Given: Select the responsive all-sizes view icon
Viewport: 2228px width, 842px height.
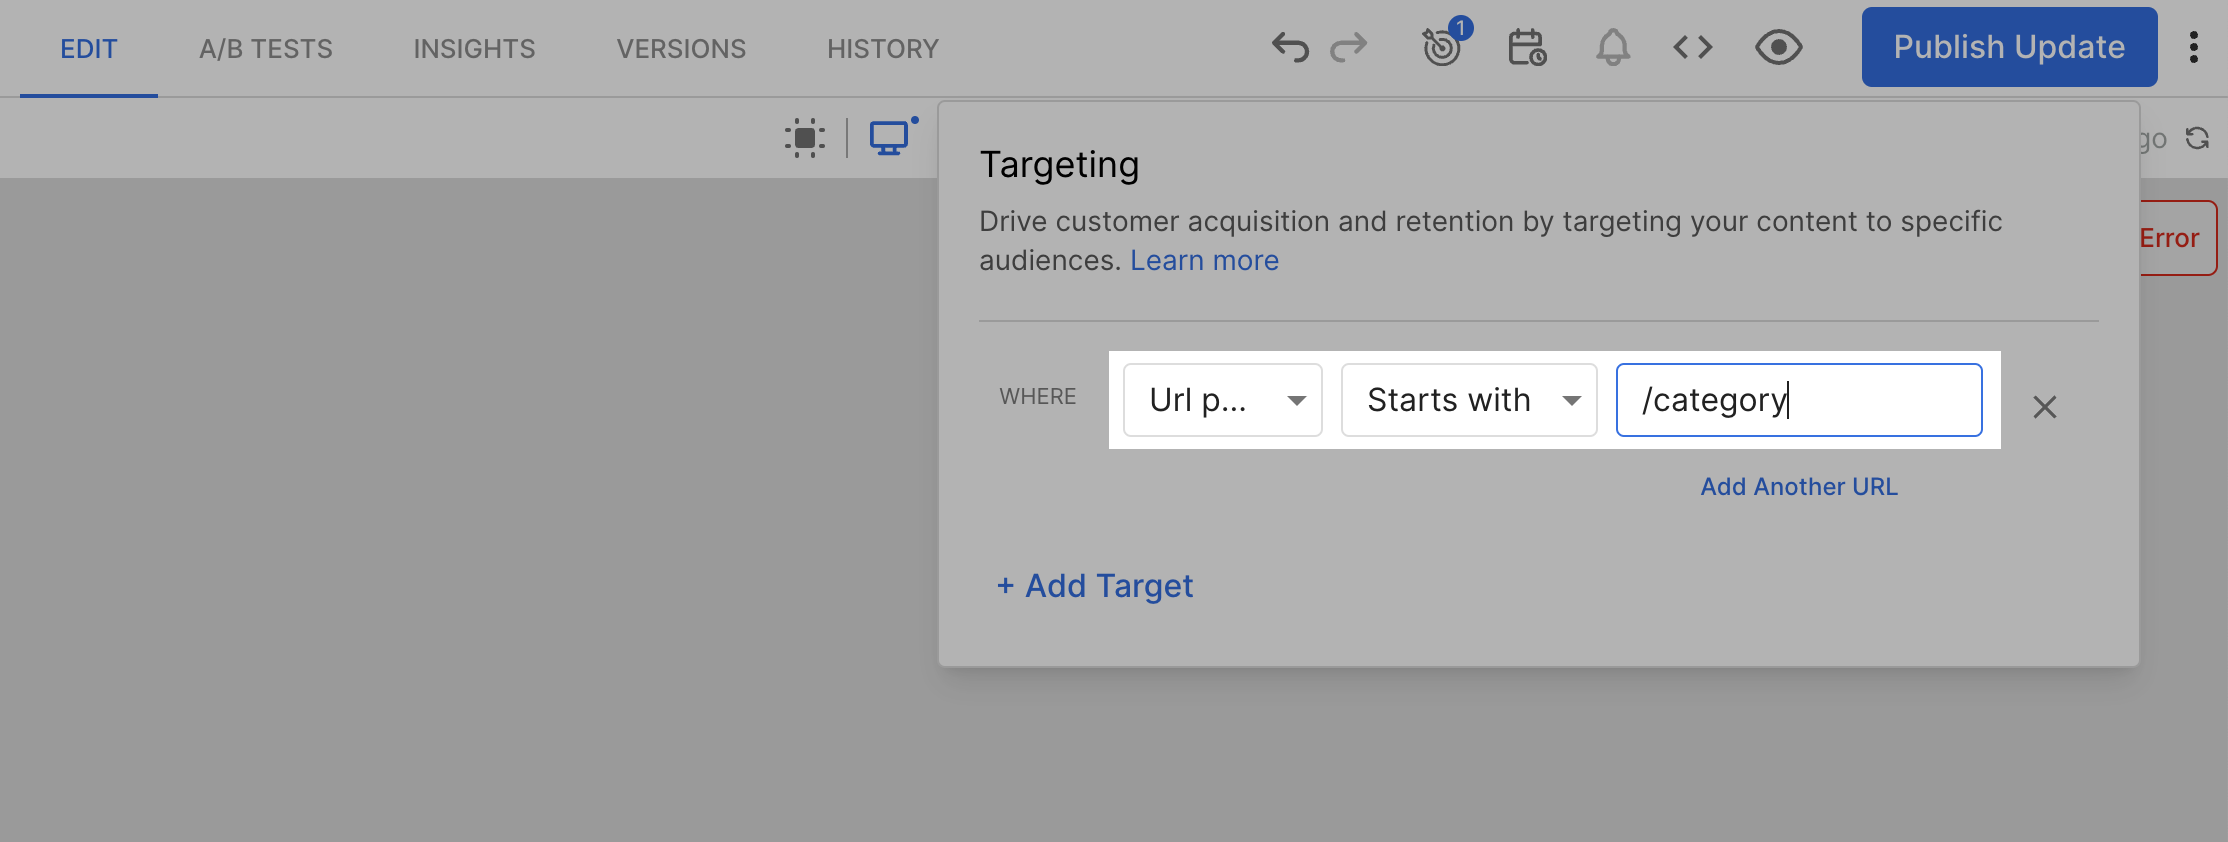Looking at the screenshot, I should 805,138.
